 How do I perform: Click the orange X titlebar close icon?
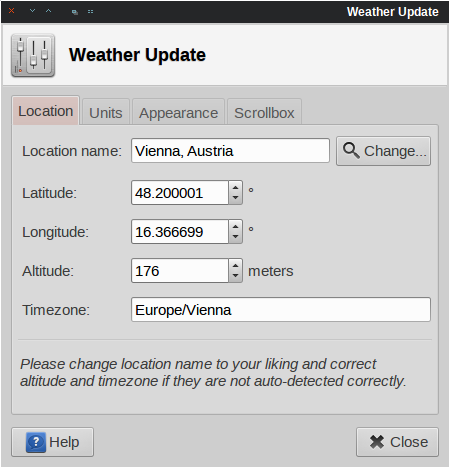[11, 11]
